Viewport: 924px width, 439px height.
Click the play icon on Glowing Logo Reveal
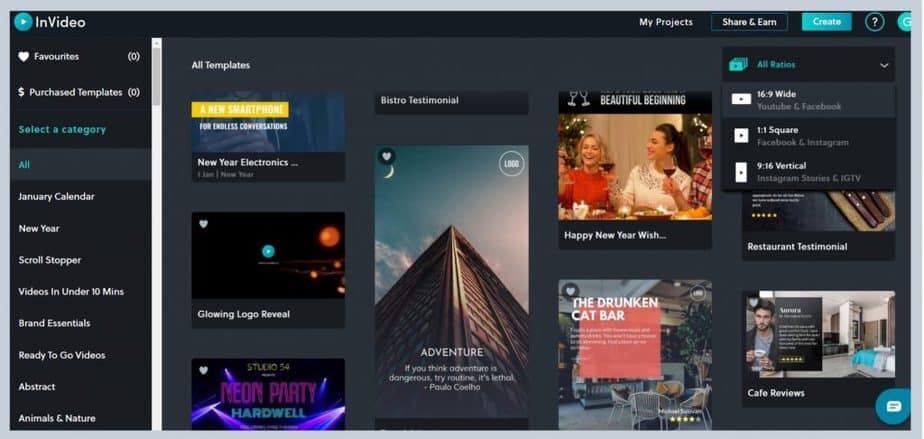(268, 251)
